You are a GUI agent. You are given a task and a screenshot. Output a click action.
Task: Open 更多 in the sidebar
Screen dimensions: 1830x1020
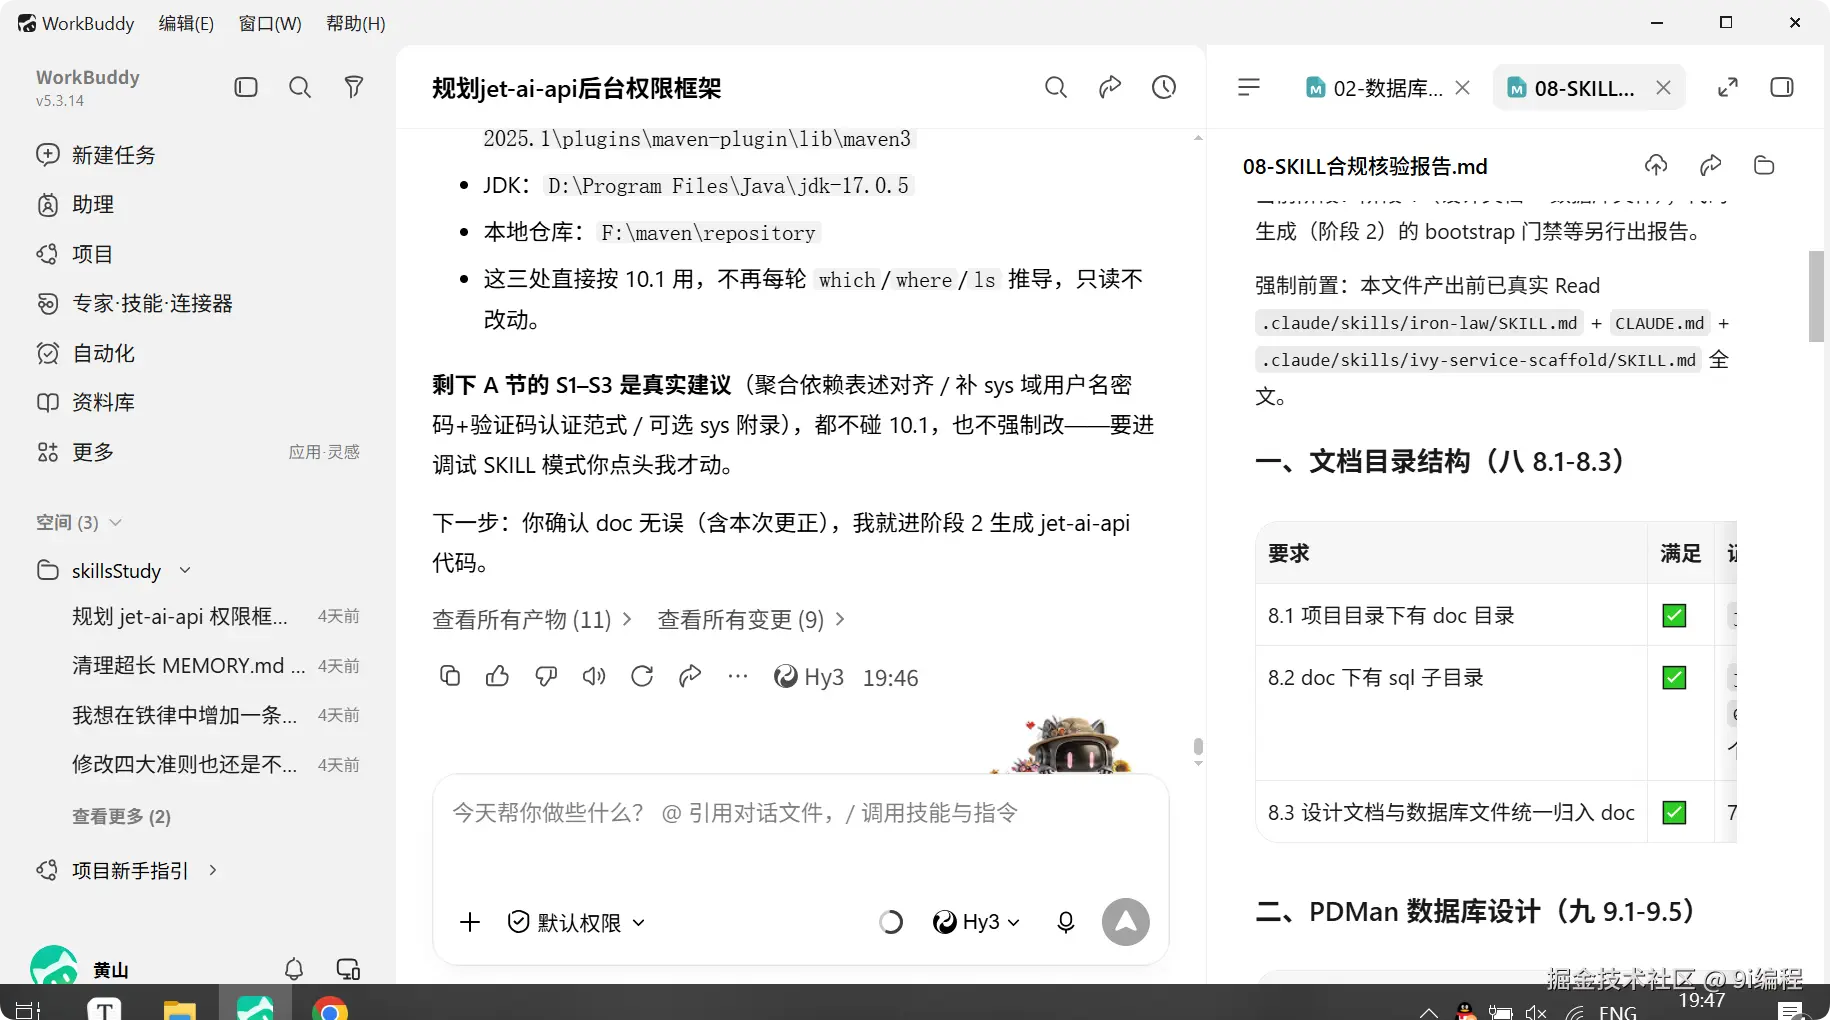pyautogui.click(x=76, y=452)
